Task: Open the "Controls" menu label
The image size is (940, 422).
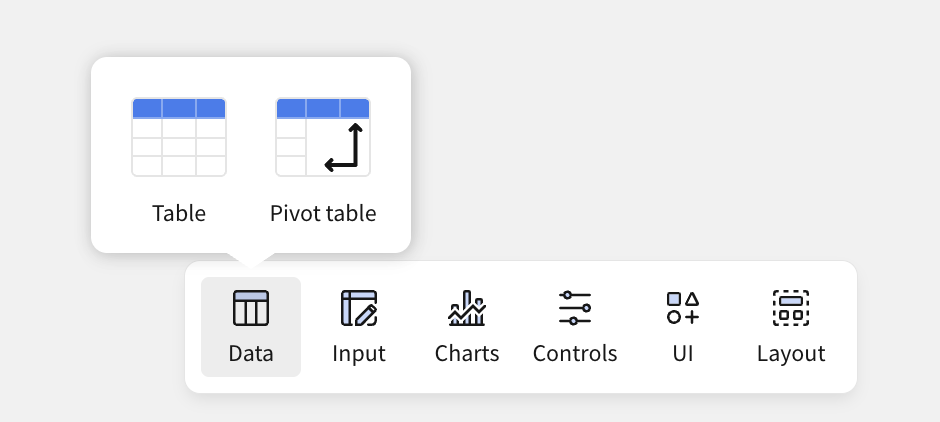Action: (x=575, y=353)
